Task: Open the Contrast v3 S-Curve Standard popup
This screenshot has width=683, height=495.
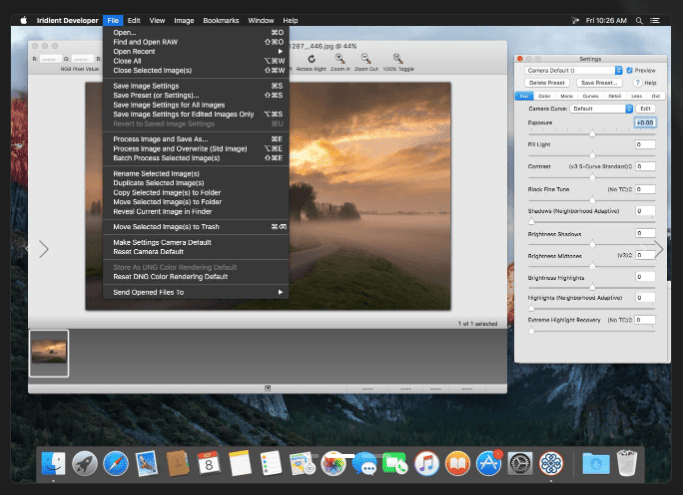Action: (600, 166)
